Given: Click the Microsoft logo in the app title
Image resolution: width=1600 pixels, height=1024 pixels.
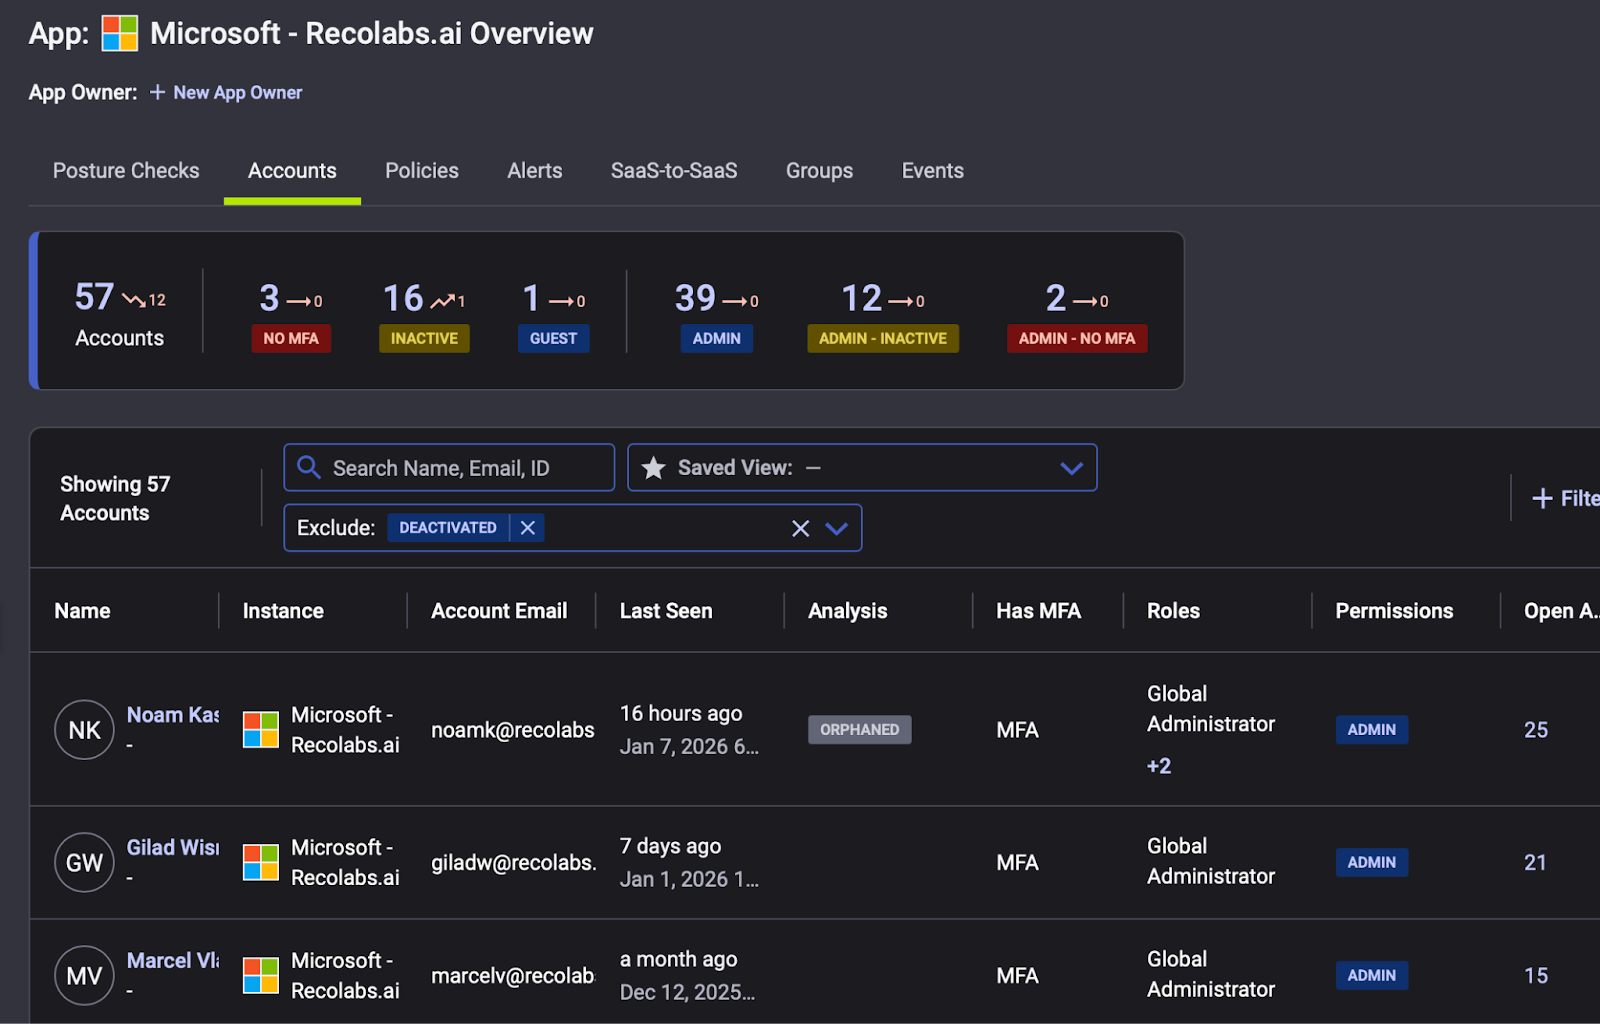Looking at the screenshot, I should [120, 33].
